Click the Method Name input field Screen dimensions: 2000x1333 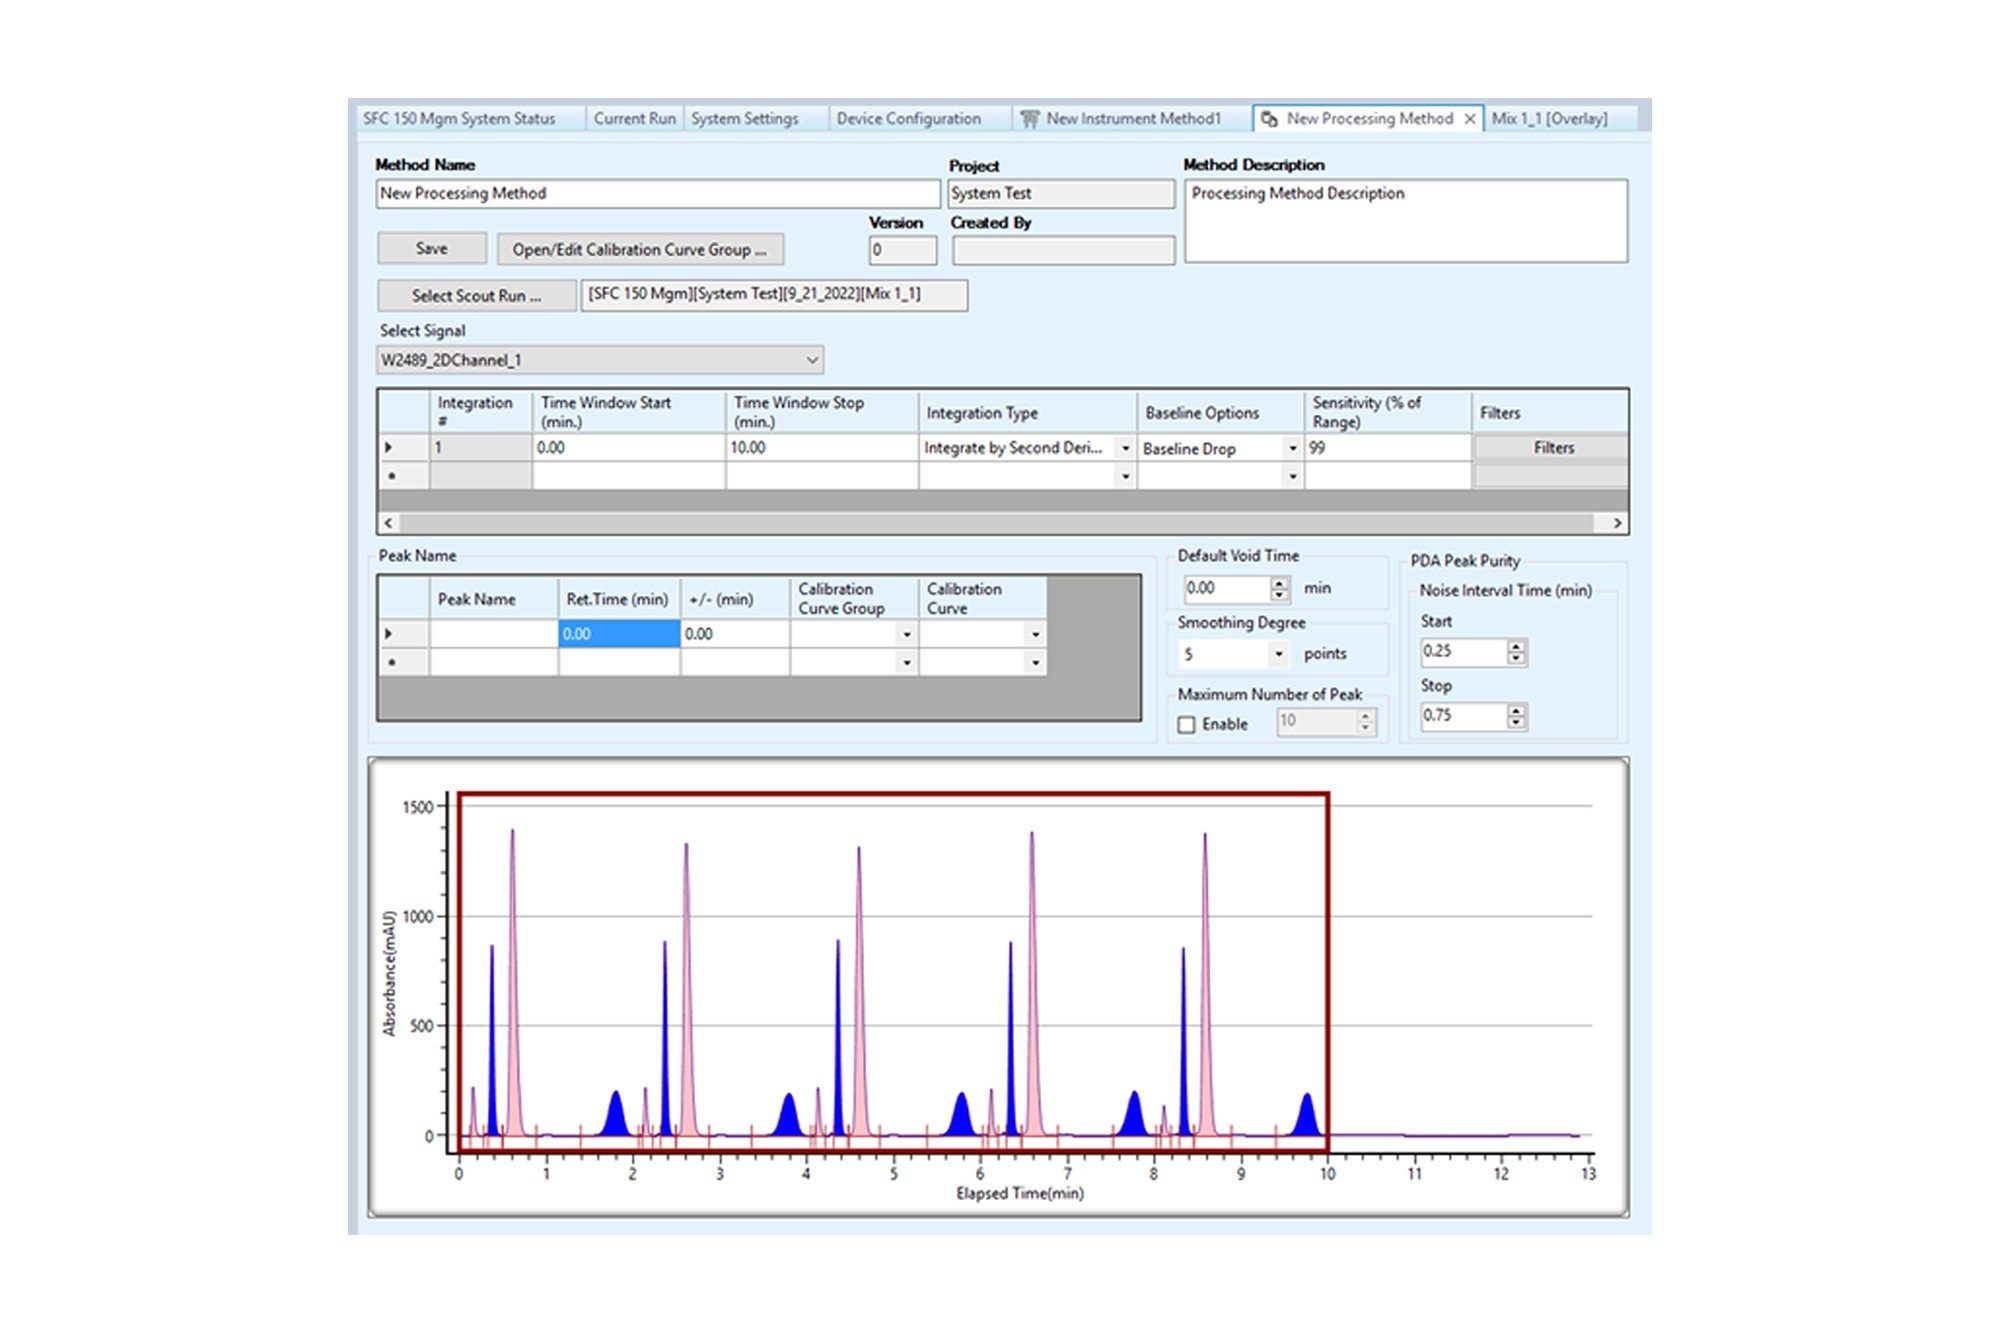coord(658,194)
